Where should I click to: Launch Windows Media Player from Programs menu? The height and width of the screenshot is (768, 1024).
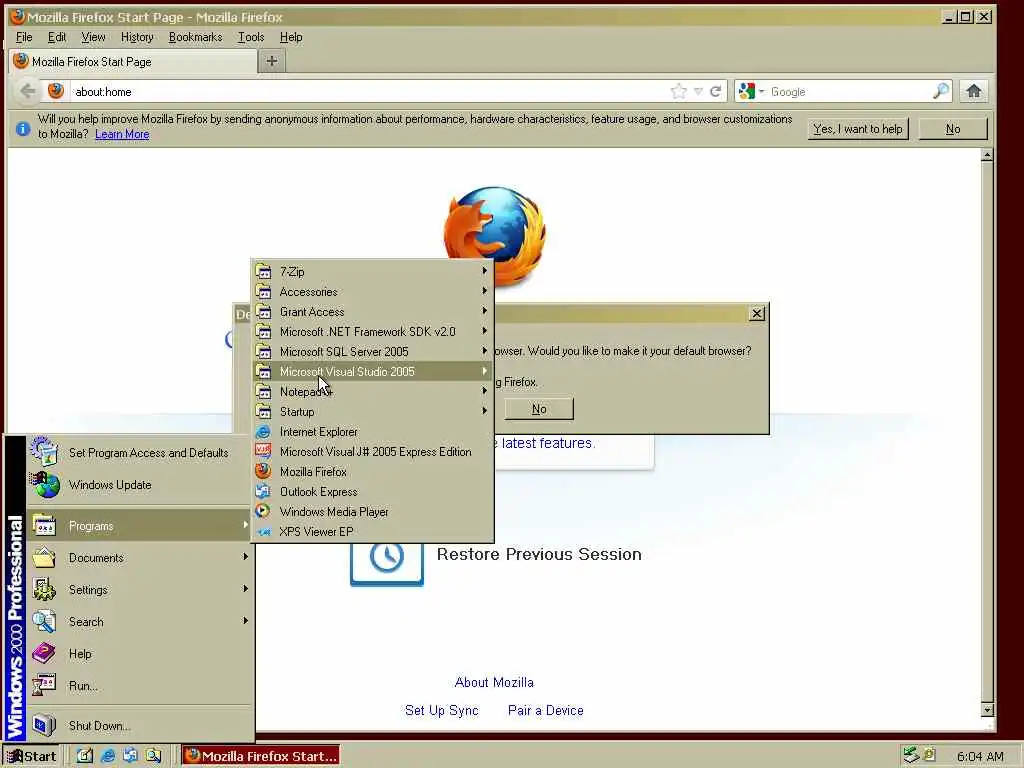pos(372,511)
